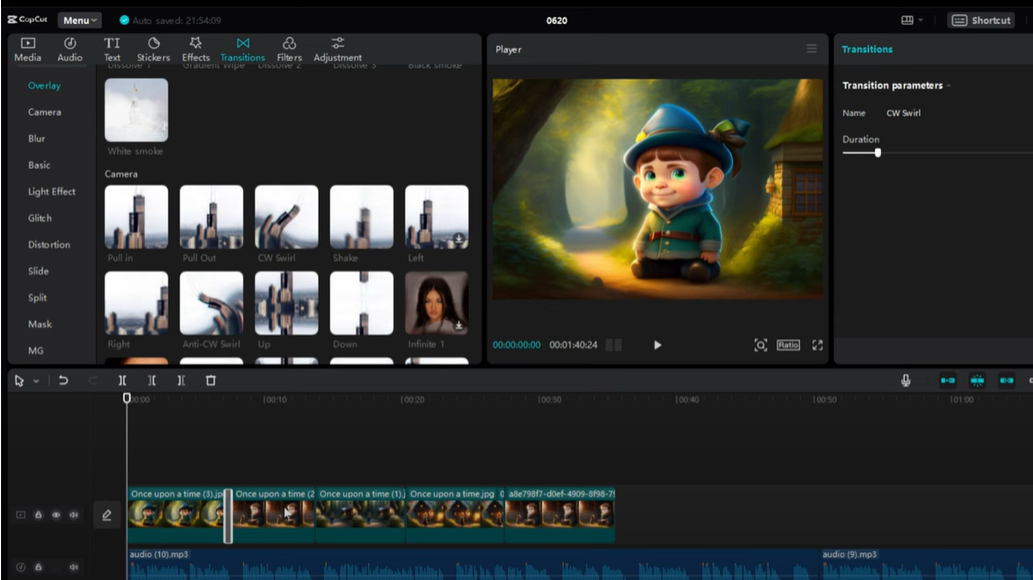Click the Split tool in timeline toolbar
The width and height of the screenshot is (1033, 580).
point(122,381)
